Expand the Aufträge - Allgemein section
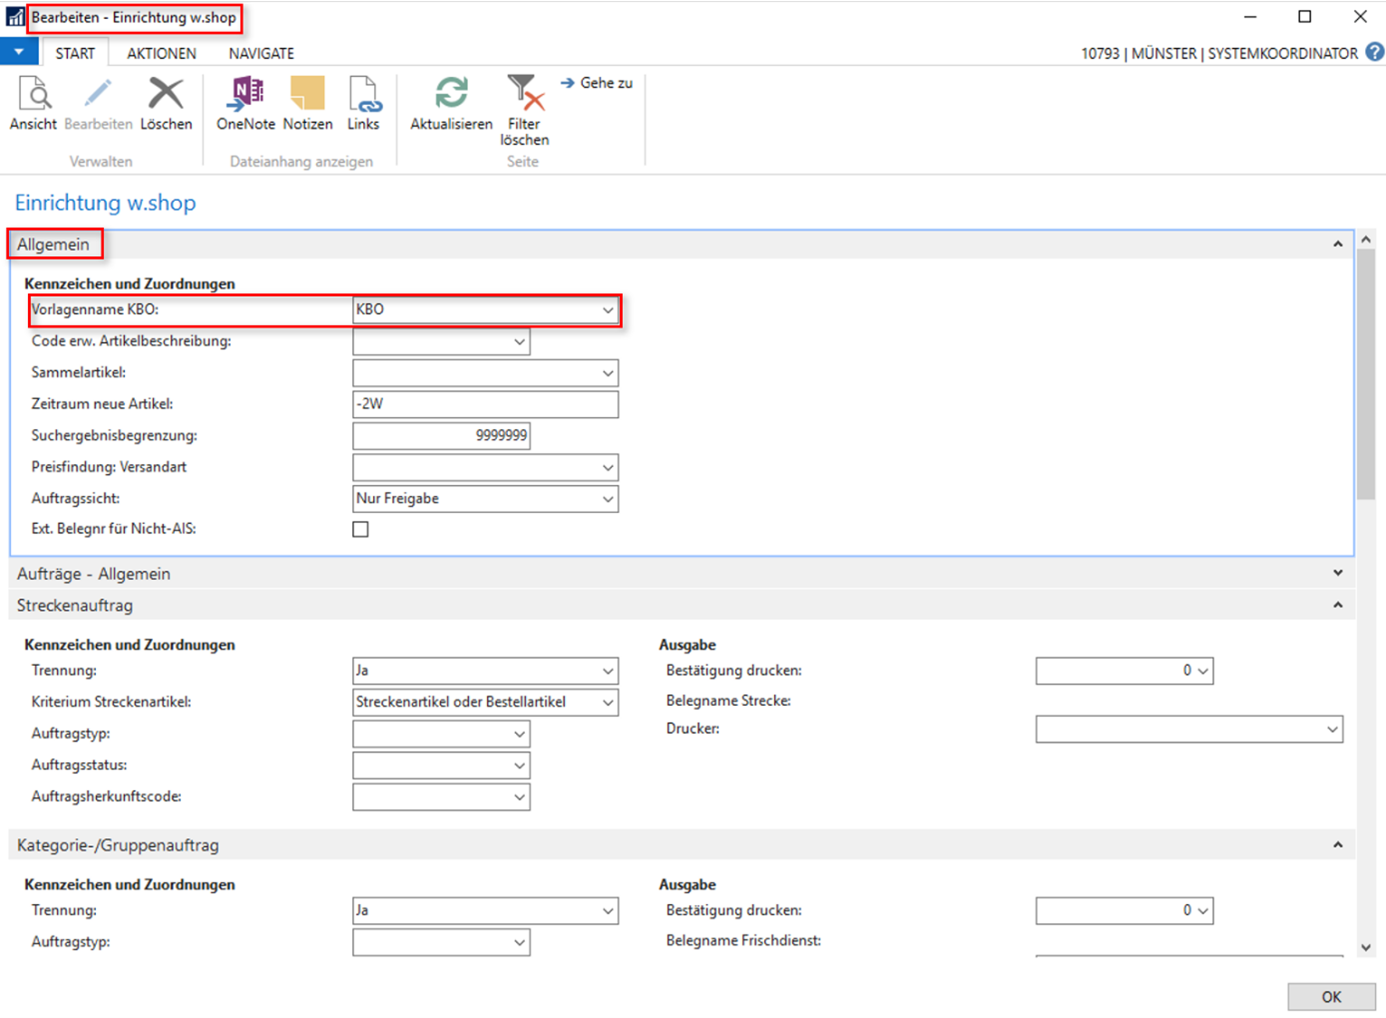This screenshot has height=1018, width=1386. [x=1338, y=573]
